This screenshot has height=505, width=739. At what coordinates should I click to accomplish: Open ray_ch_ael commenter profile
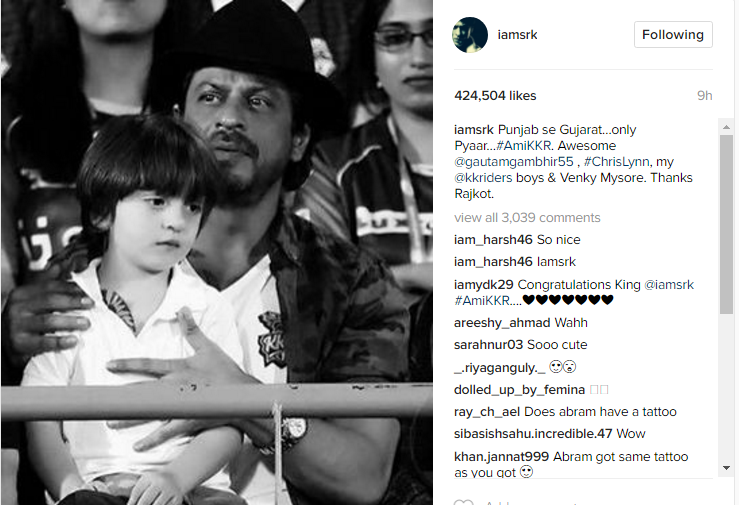point(487,412)
